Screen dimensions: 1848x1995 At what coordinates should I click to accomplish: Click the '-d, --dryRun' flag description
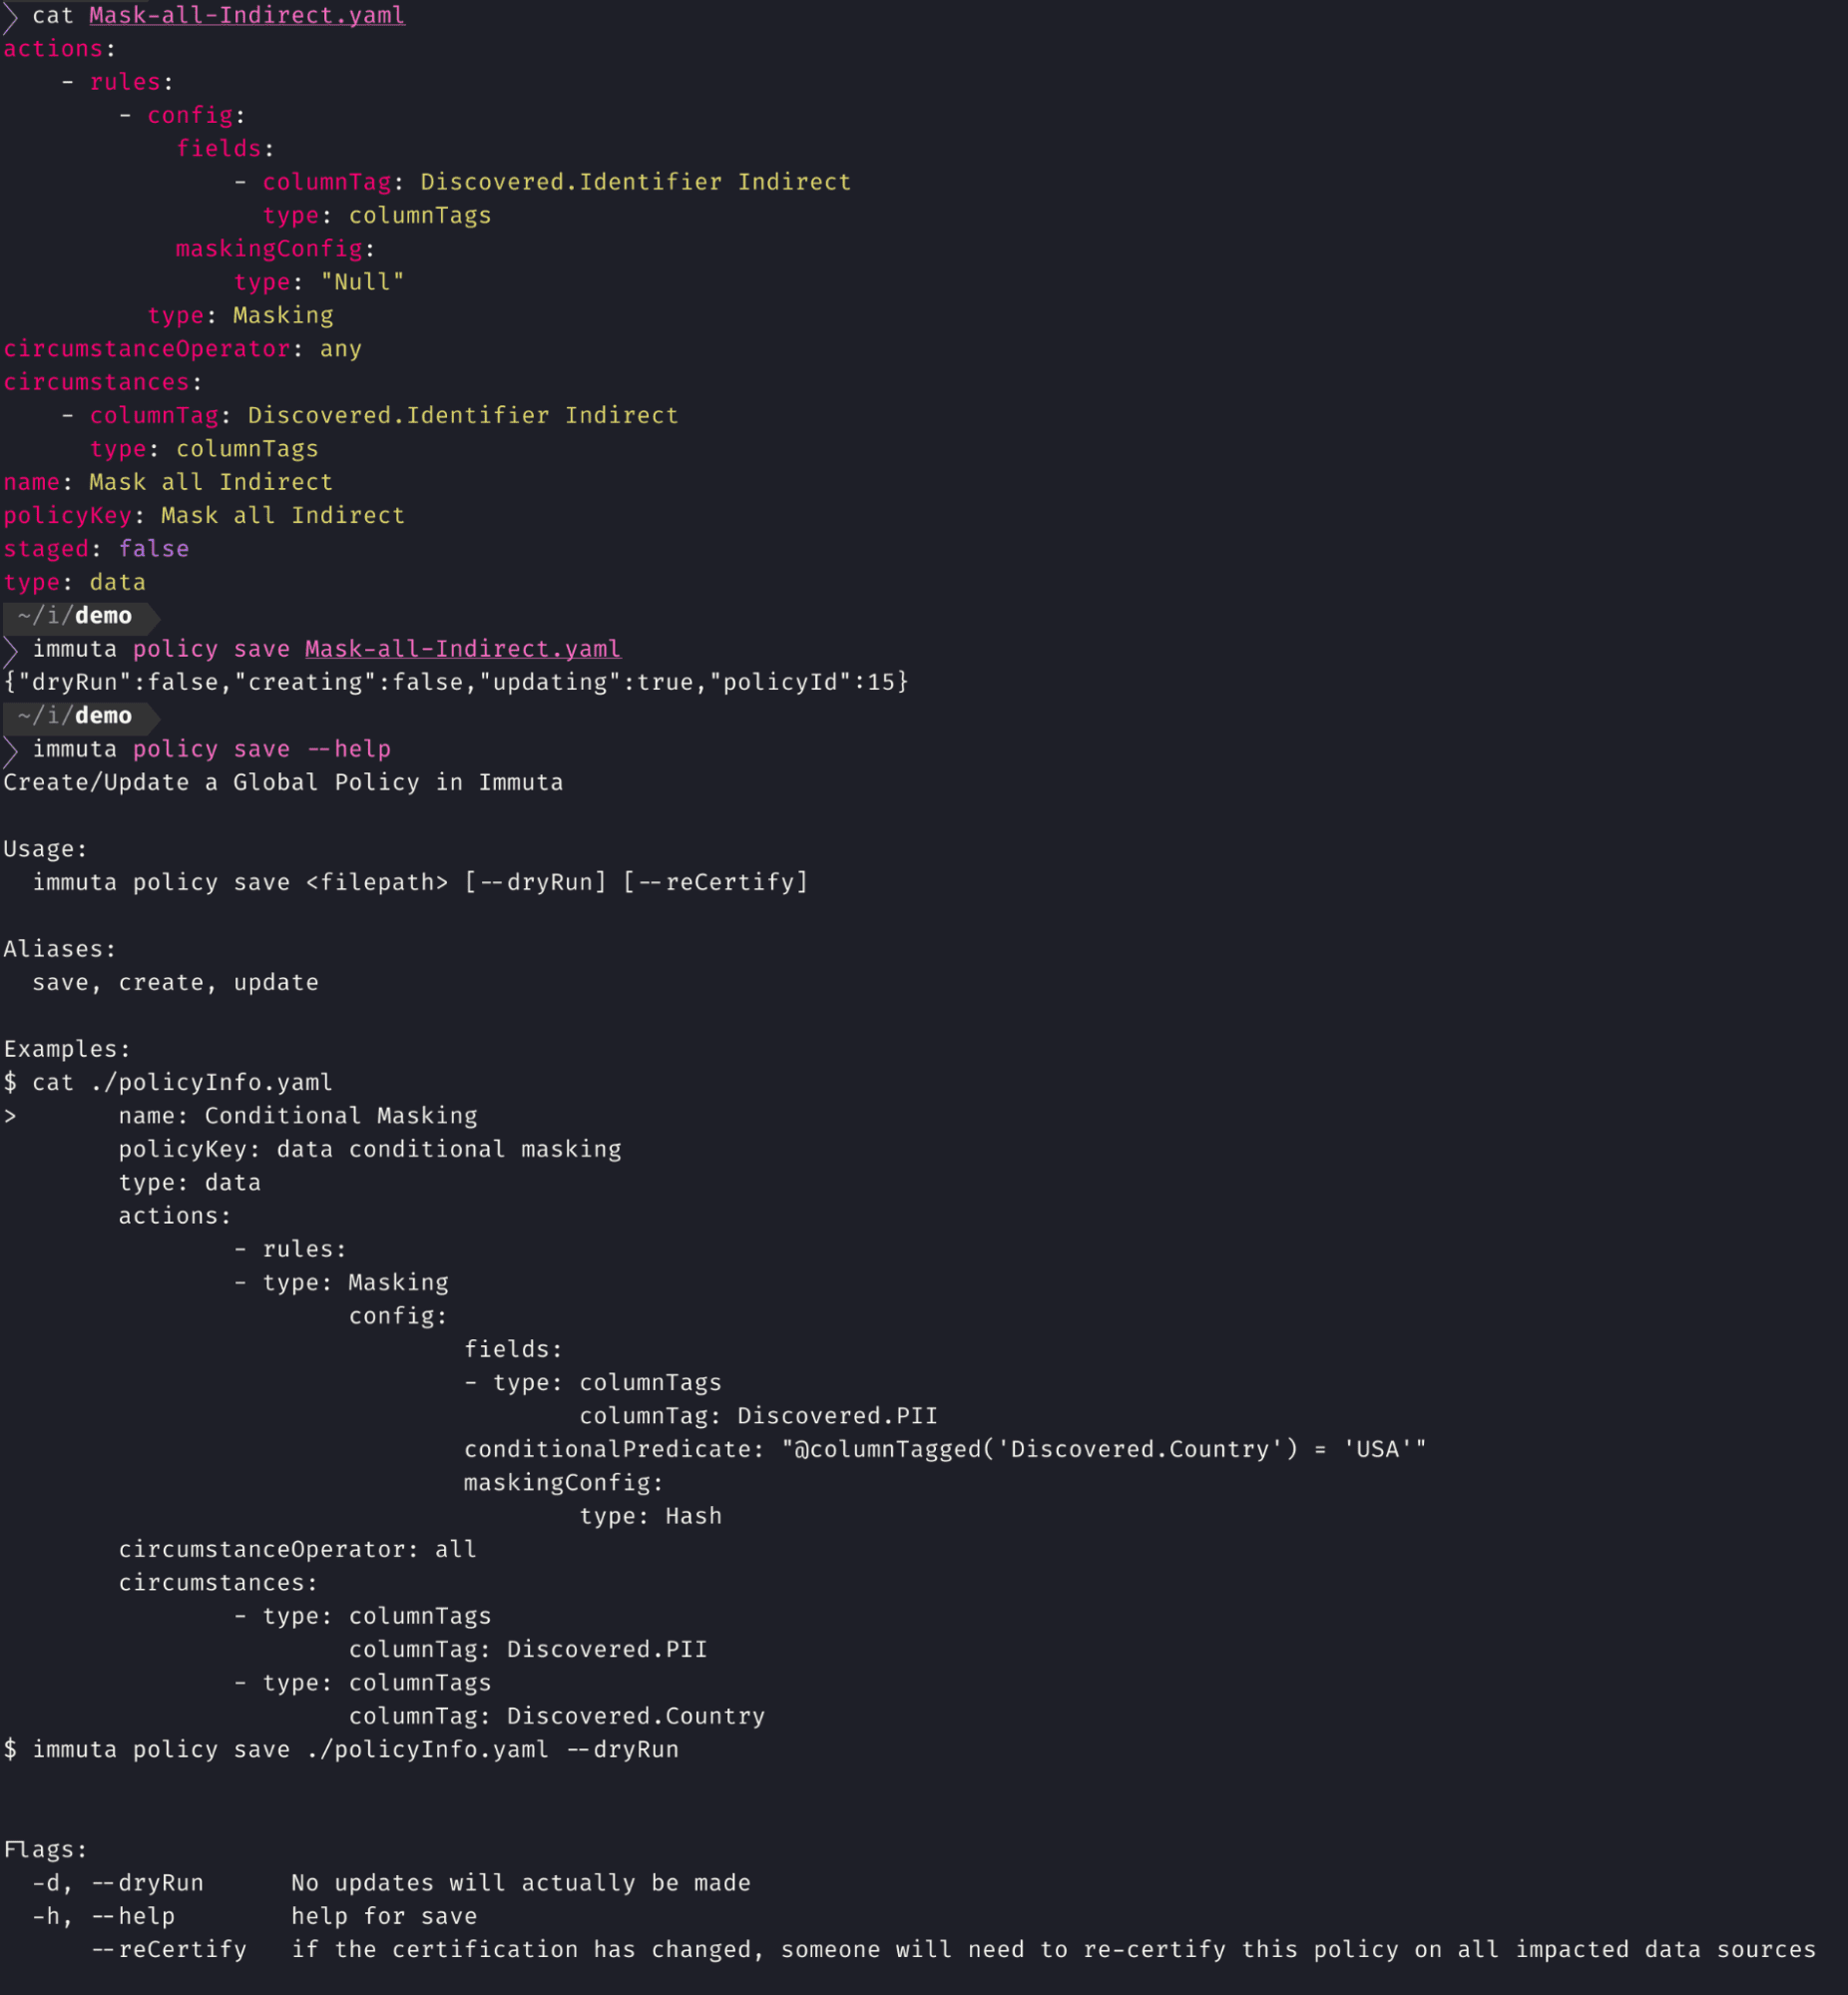pyautogui.click(x=391, y=1883)
